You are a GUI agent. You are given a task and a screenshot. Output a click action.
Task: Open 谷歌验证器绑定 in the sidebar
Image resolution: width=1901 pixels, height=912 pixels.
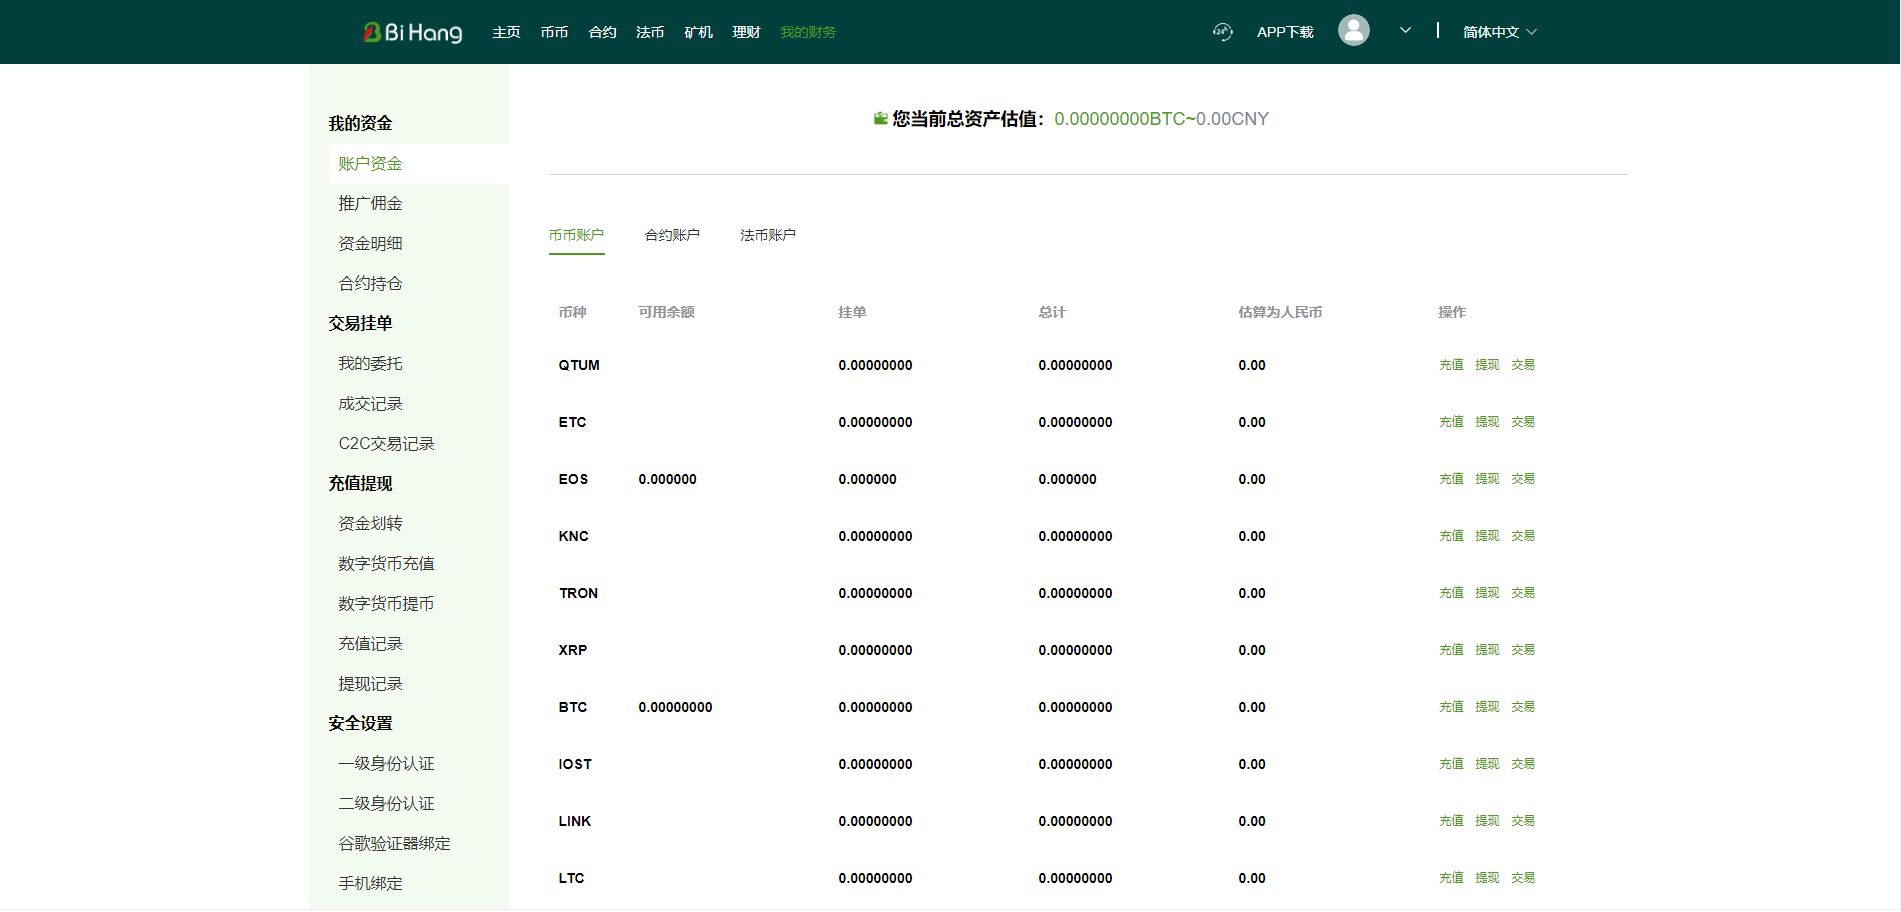click(x=394, y=843)
